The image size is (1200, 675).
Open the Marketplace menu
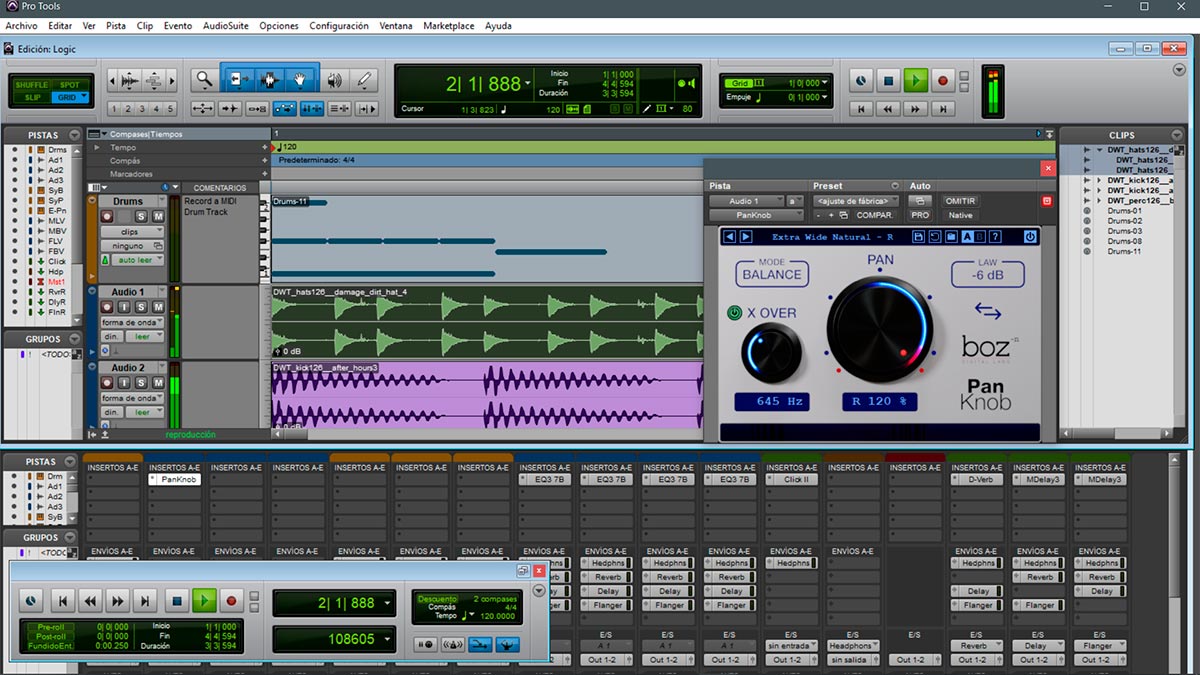(x=449, y=26)
